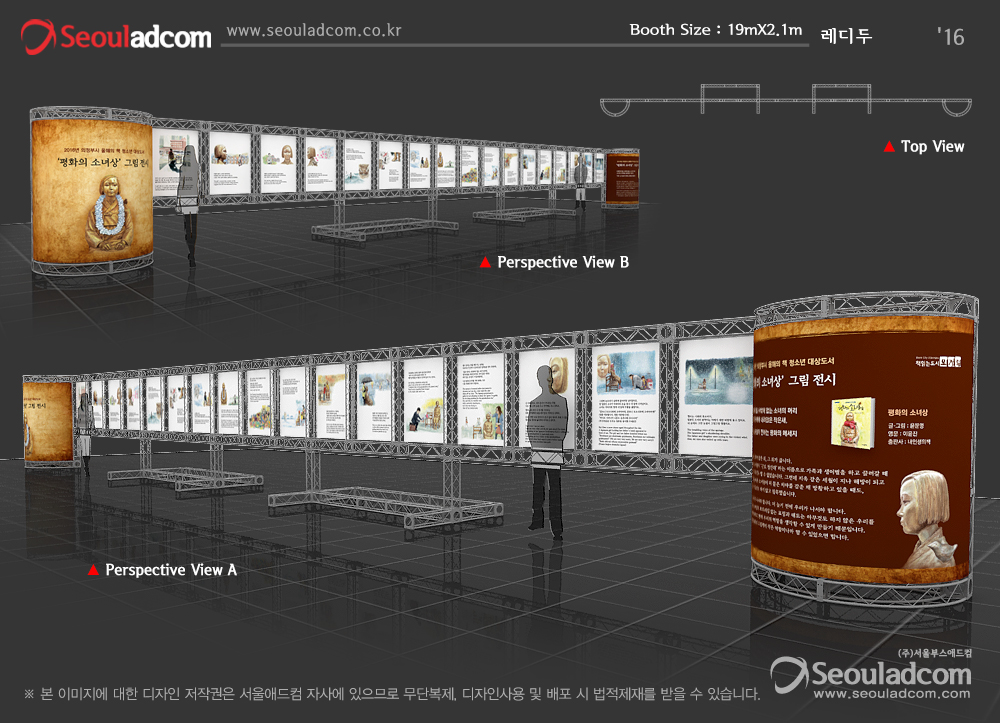Image resolution: width=1000 pixels, height=723 pixels.
Task: Click the Top View label
Action: coord(932,147)
